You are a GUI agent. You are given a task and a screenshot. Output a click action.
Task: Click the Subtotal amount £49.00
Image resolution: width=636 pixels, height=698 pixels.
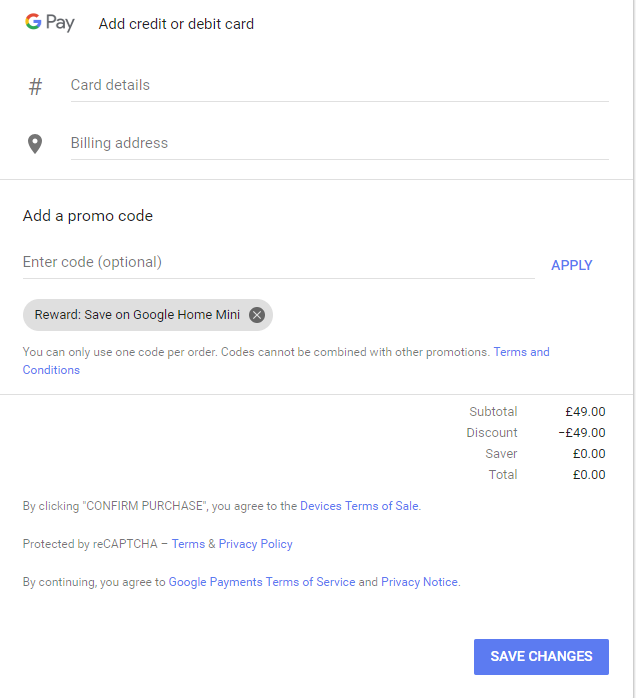pyautogui.click(x=585, y=412)
